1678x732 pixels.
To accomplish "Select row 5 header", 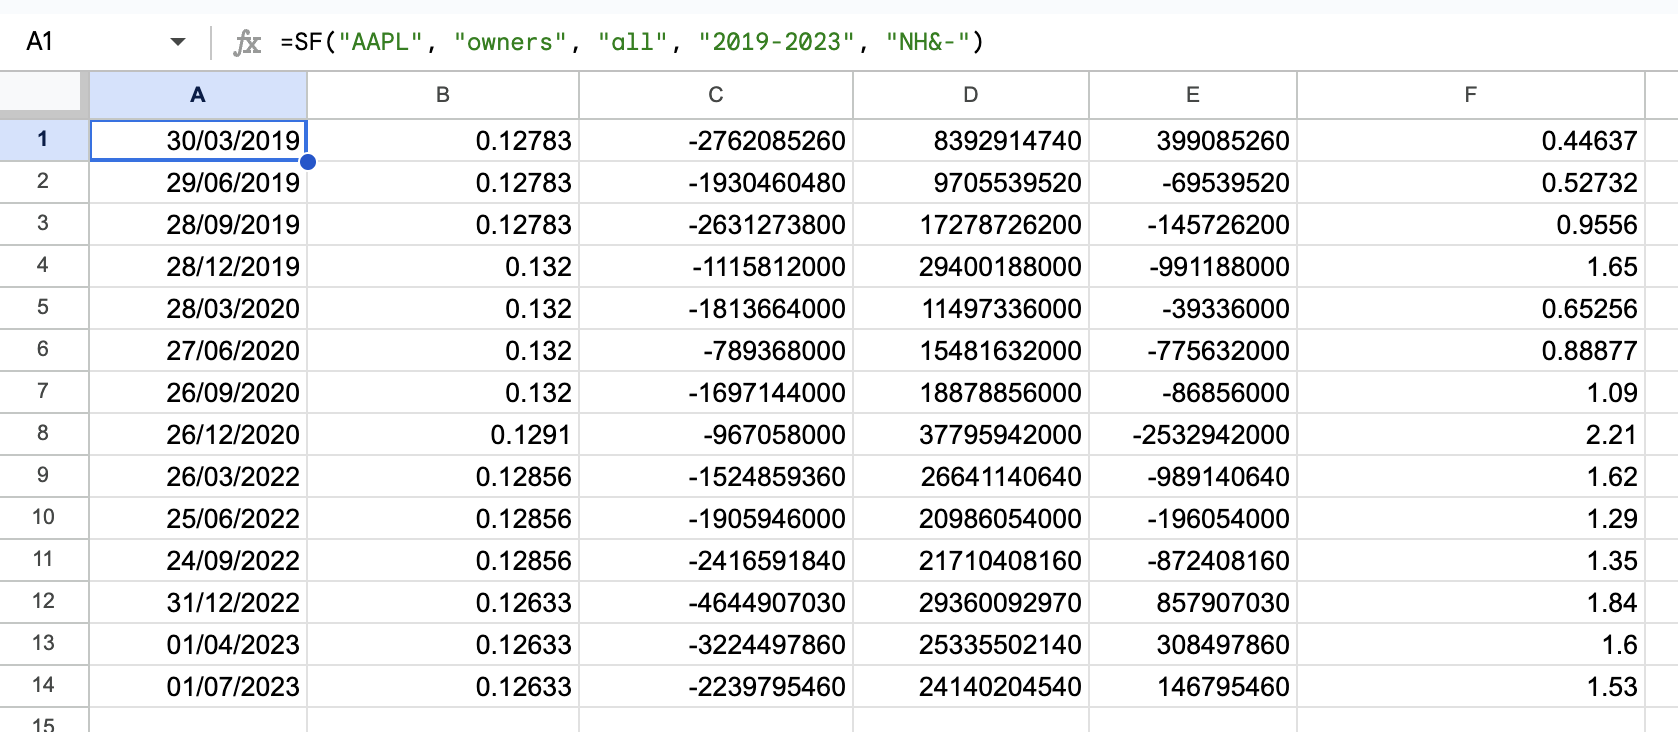I will pos(44,308).
